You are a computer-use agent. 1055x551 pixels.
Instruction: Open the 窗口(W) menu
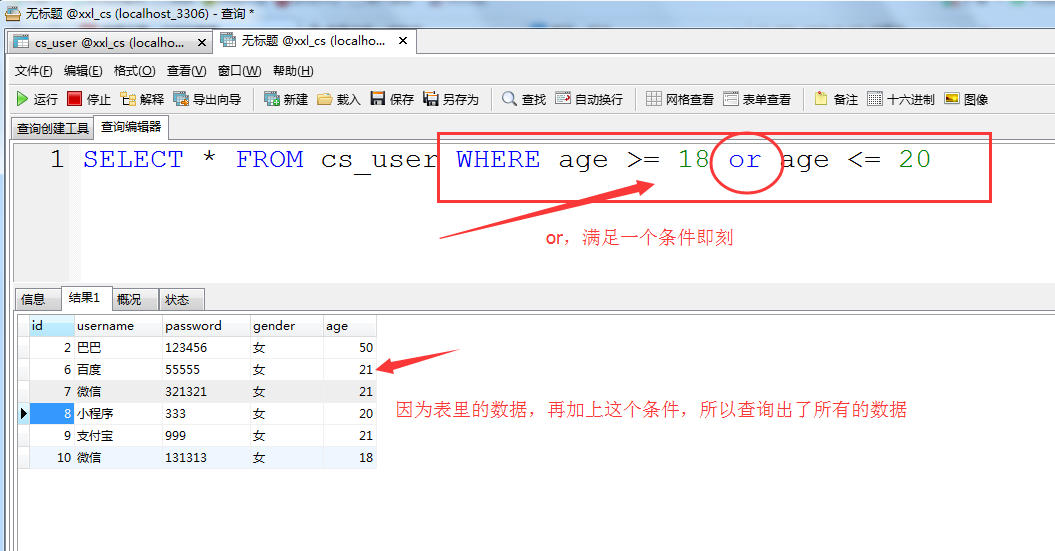tap(240, 71)
